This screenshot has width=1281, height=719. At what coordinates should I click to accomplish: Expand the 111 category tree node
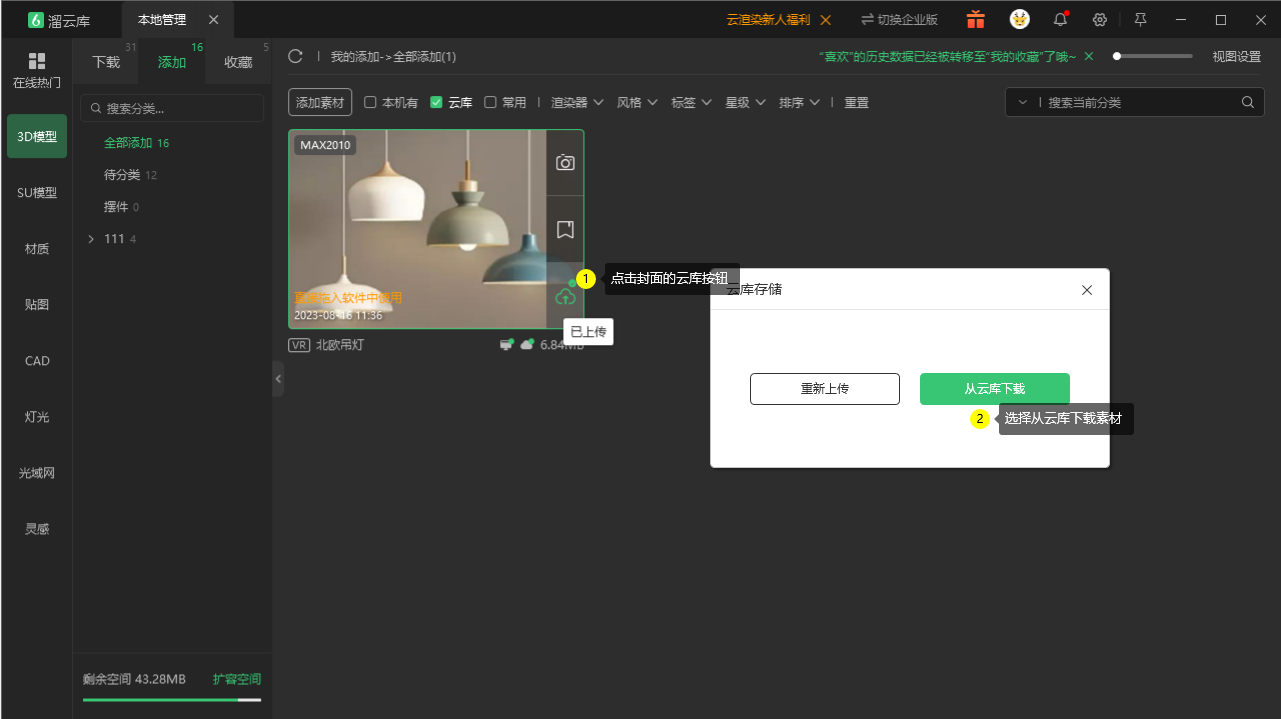click(x=91, y=239)
